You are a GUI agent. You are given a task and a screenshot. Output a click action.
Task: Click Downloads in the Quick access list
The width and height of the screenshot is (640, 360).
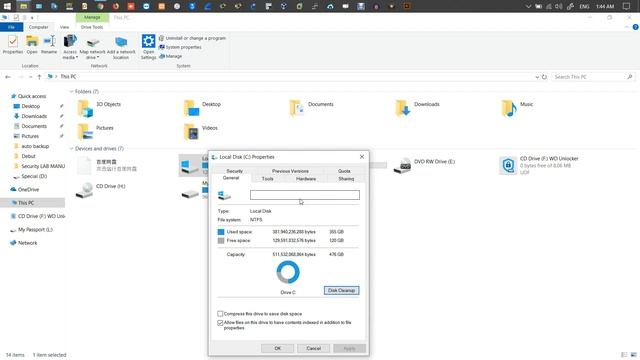34,116
